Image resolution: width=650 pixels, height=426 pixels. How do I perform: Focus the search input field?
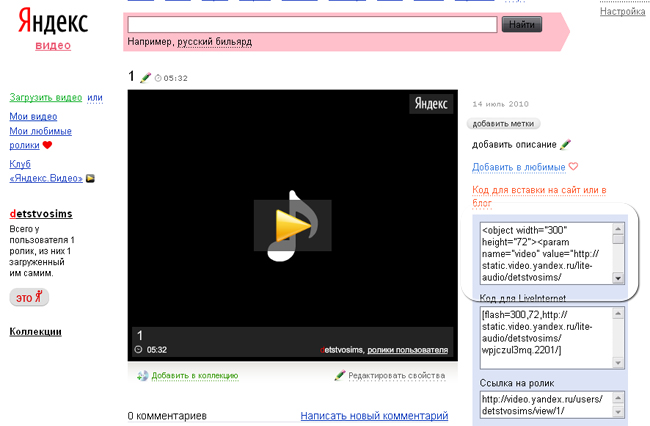coord(312,24)
